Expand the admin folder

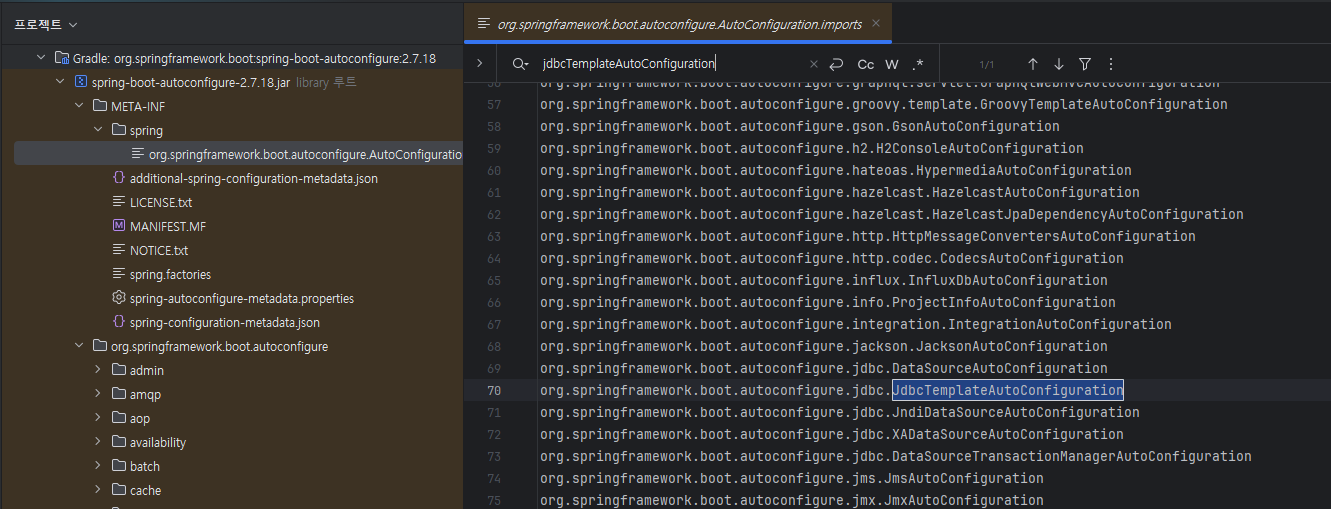coord(98,370)
